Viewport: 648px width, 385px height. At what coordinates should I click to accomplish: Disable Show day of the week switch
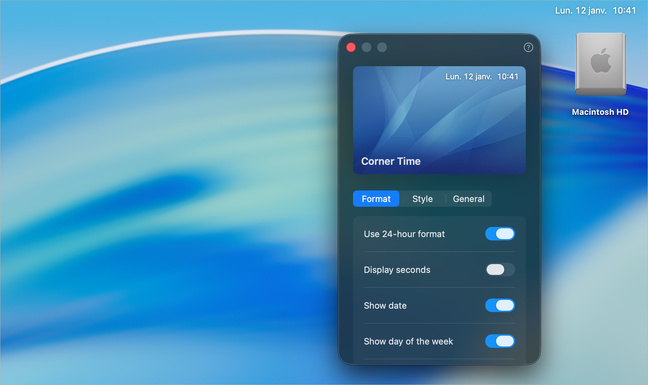pos(500,341)
